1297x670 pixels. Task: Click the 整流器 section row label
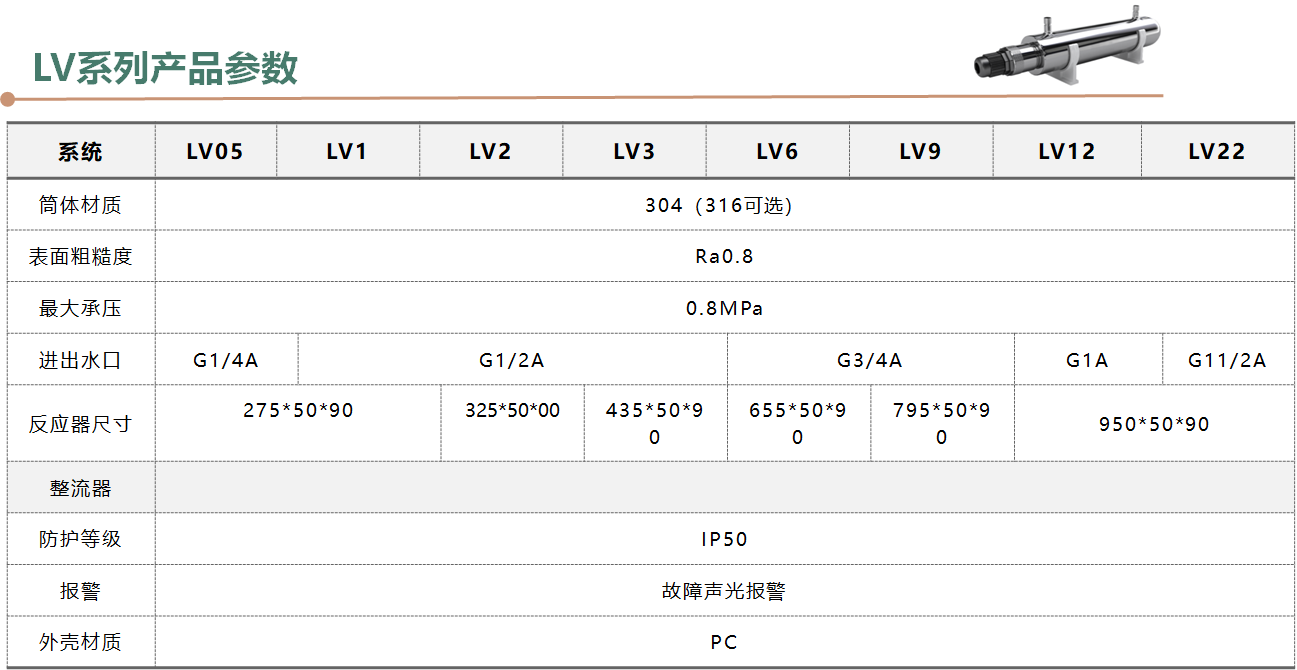coord(80,488)
